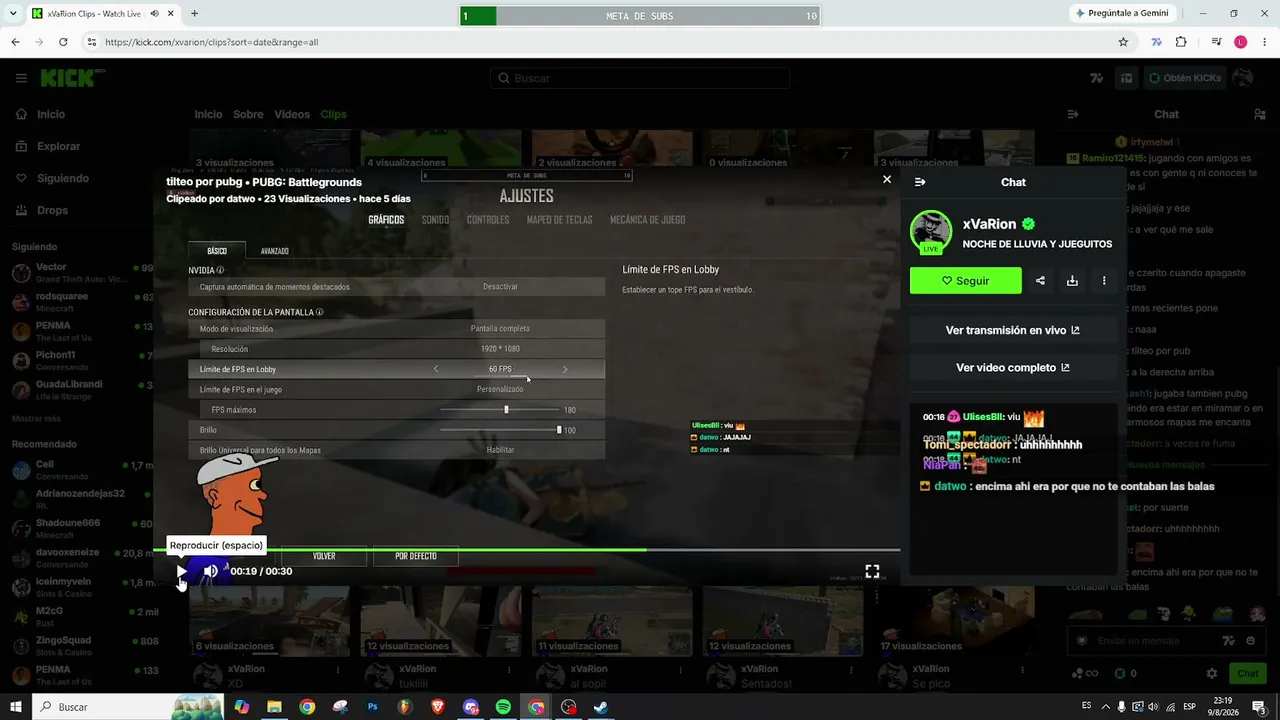Open Chrome tab search dropdown
The width and height of the screenshot is (1280, 720).
(14, 14)
